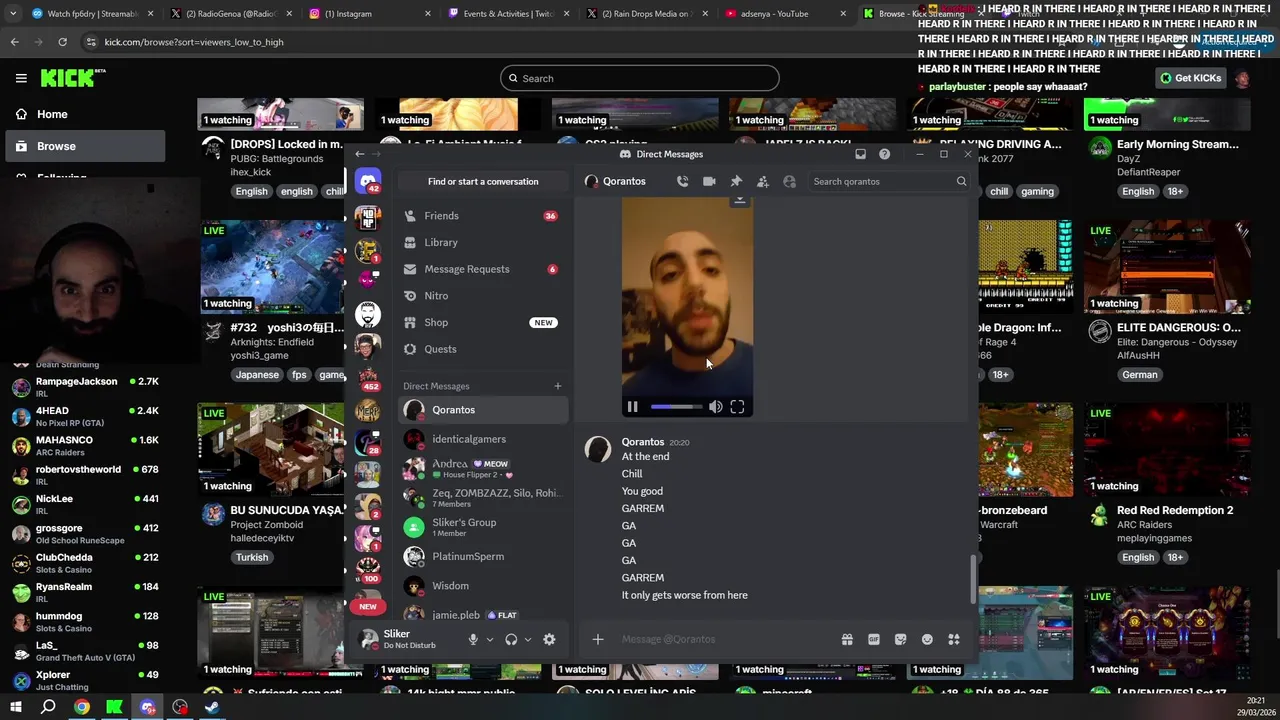The height and width of the screenshot is (720, 1280).
Task: Show user profile icon in Discord header
Action: point(789,181)
